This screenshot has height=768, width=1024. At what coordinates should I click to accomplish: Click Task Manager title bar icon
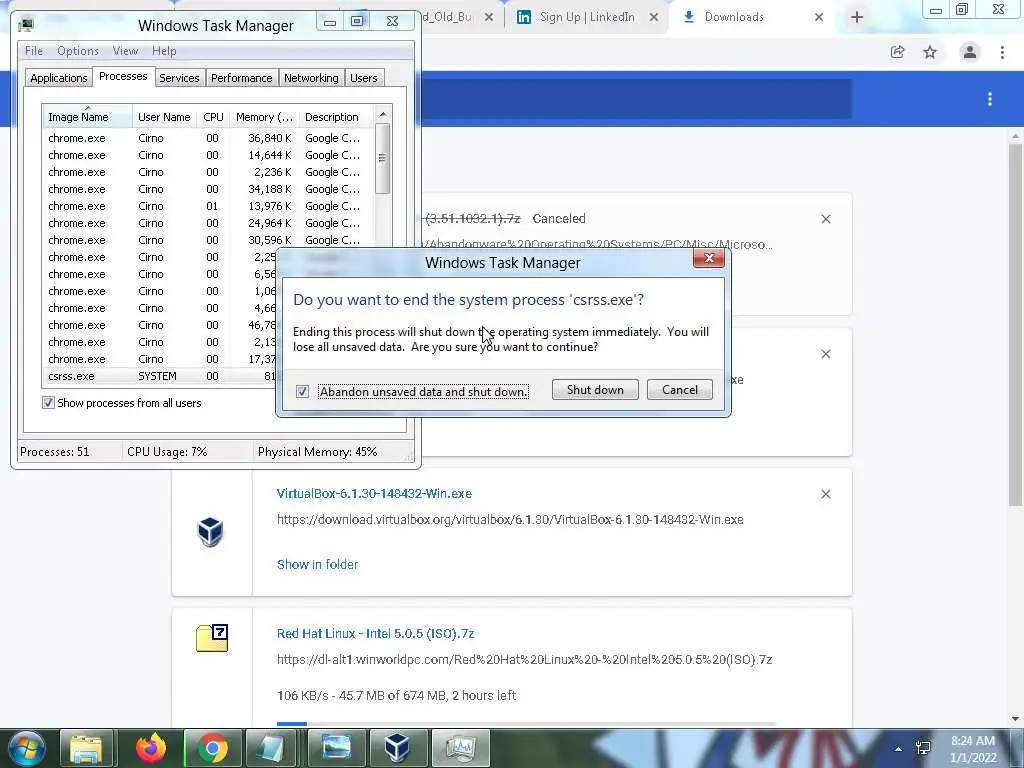26,25
